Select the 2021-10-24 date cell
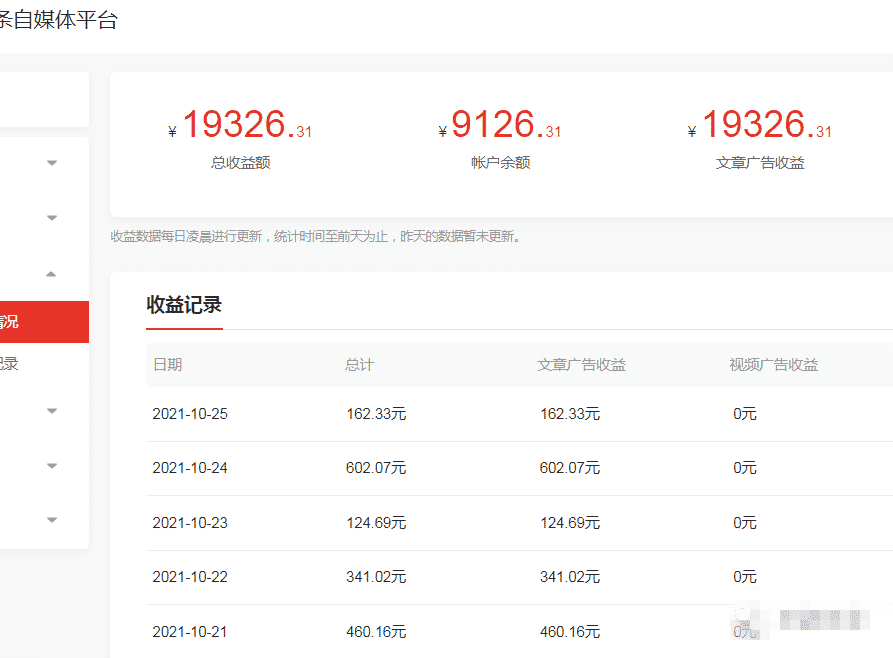The width and height of the screenshot is (893, 658). [x=190, y=468]
